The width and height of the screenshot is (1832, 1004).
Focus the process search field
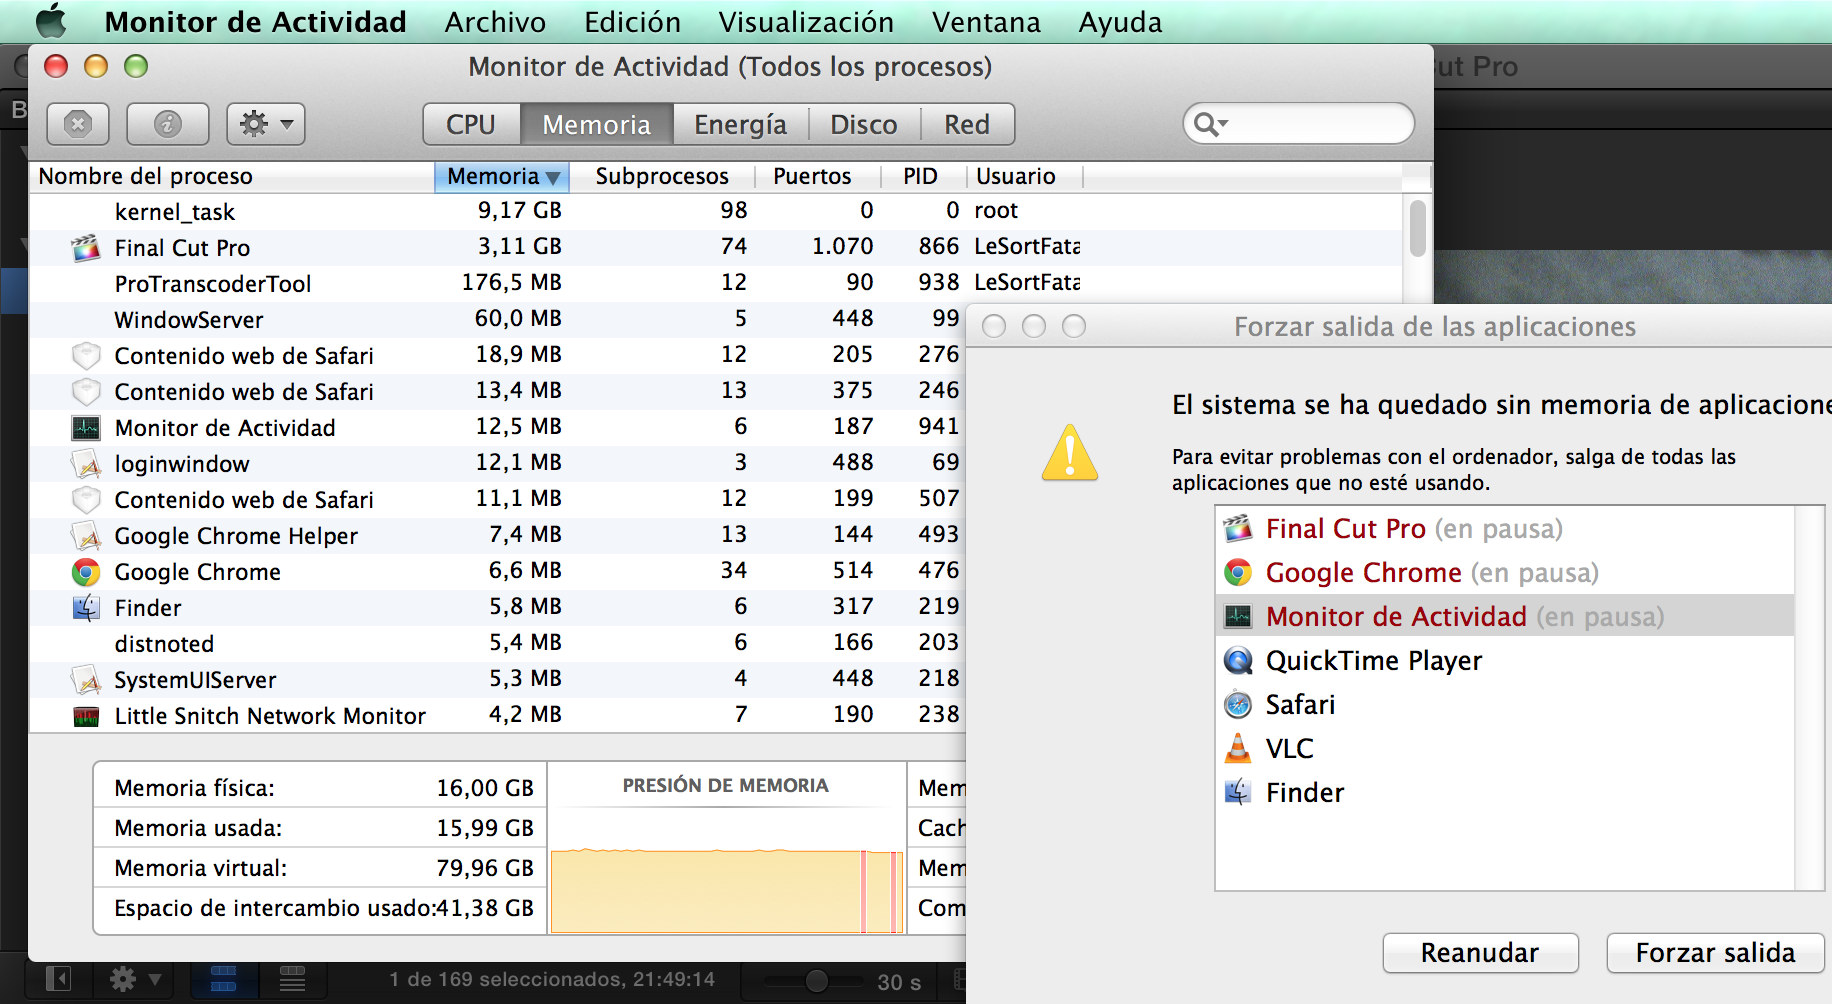tap(1299, 124)
